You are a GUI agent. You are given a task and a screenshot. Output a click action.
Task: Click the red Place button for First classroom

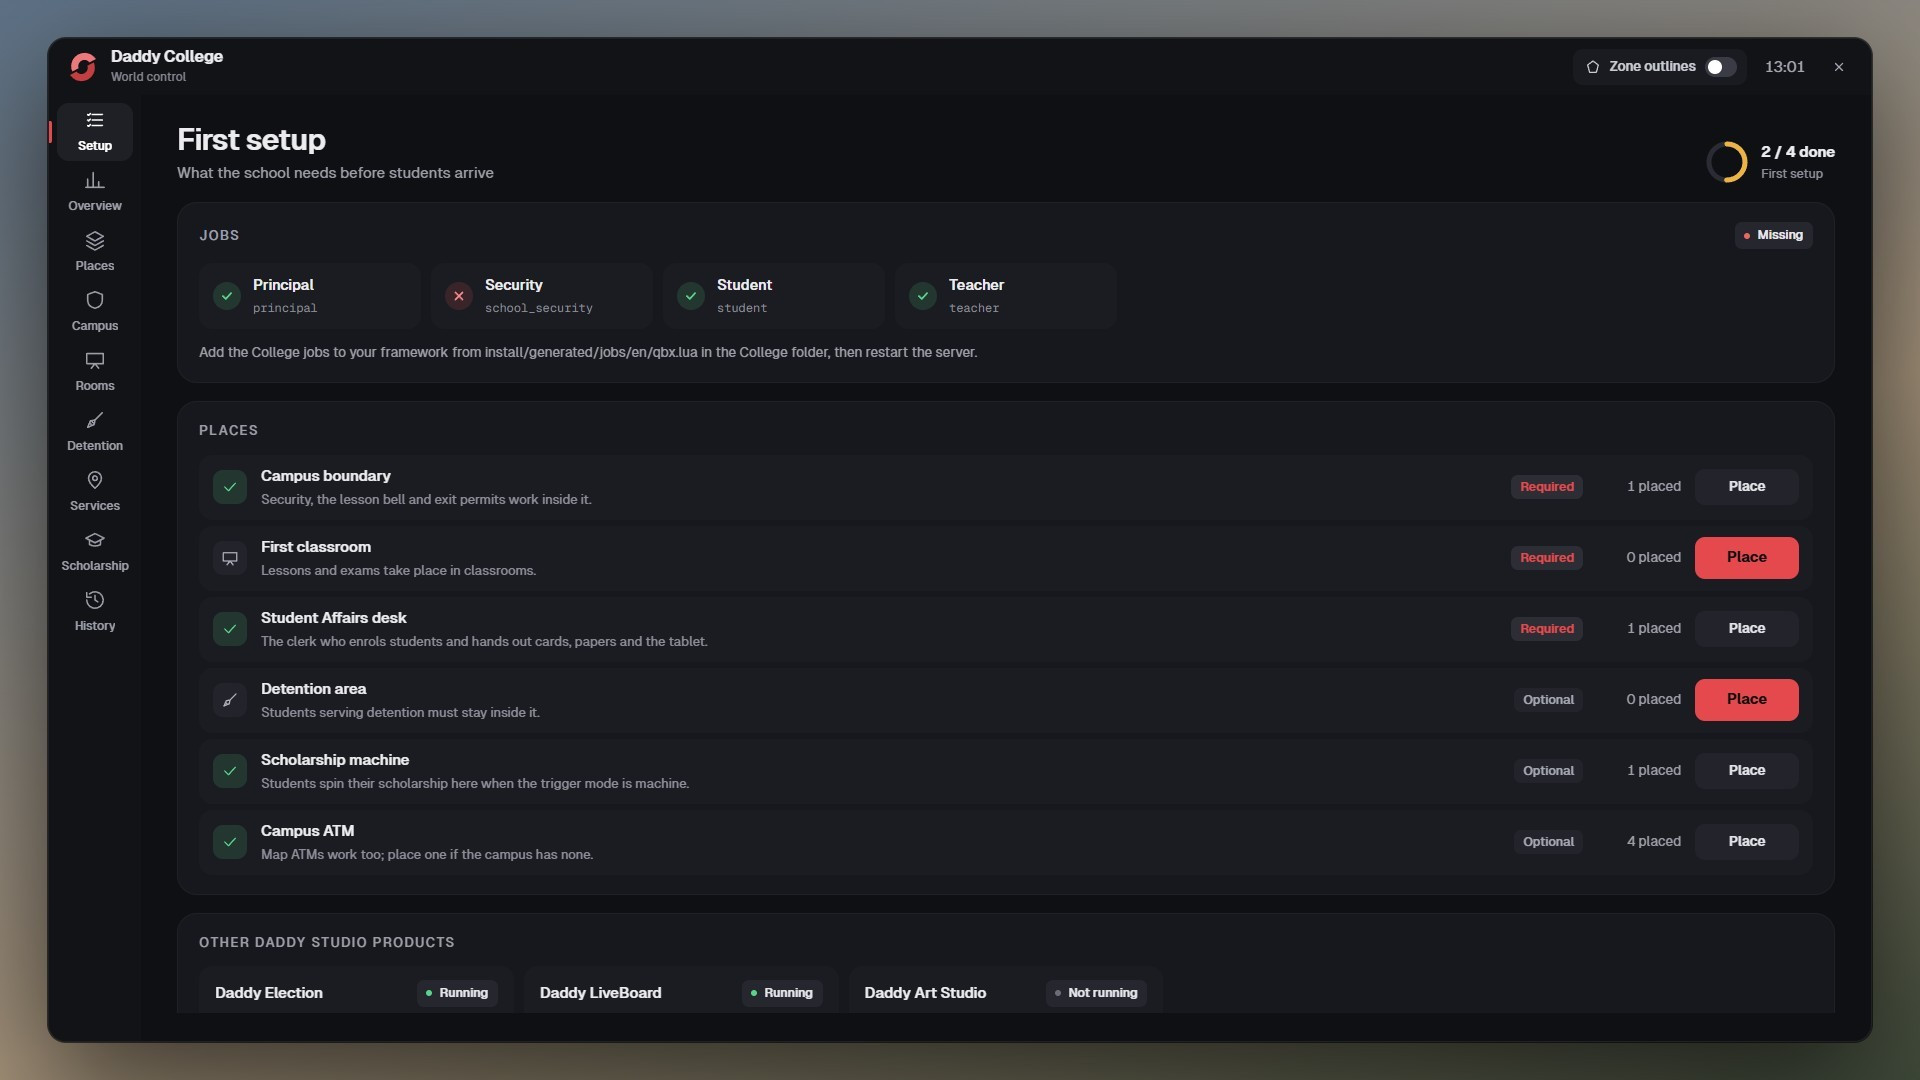point(1746,557)
